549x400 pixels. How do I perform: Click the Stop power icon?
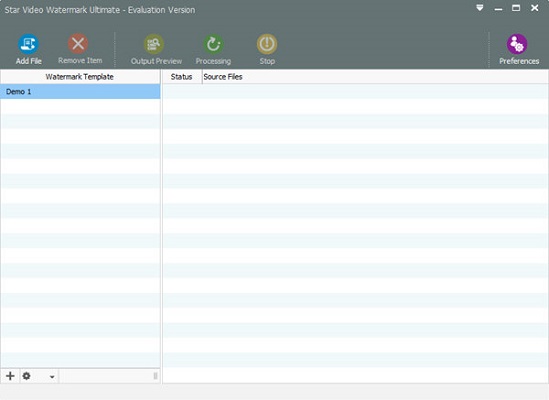pyautogui.click(x=267, y=44)
